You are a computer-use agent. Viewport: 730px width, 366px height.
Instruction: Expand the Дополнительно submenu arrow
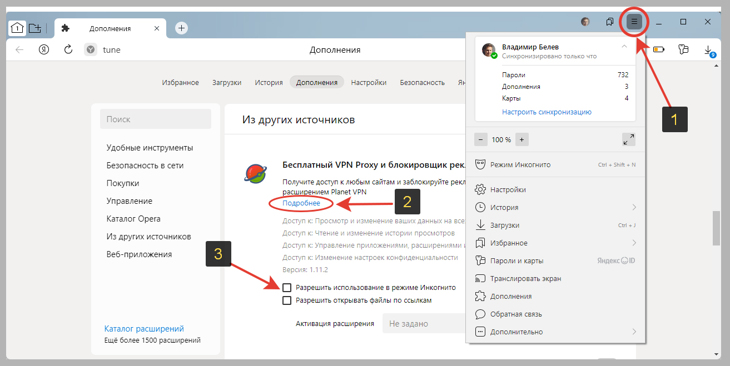pyautogui.click(x=634, y=332)
